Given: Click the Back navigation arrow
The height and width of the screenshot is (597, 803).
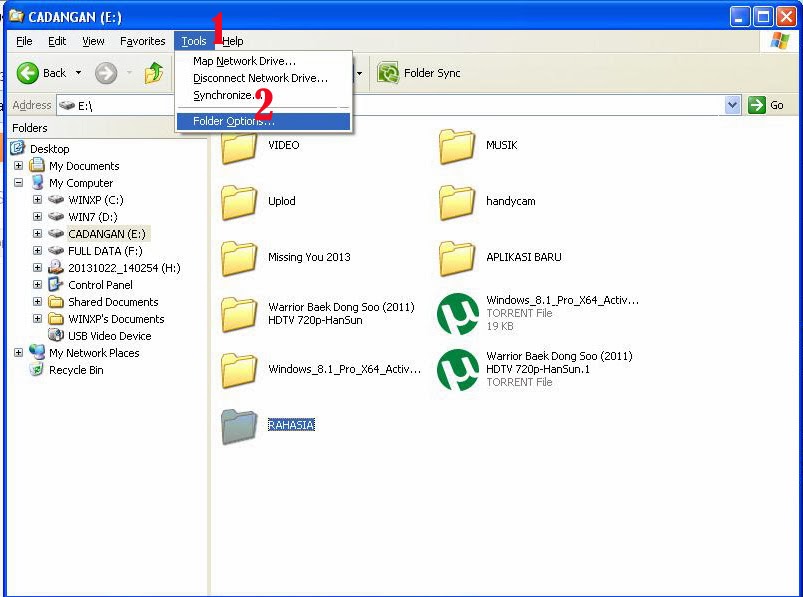Looking at the screenshot, I should (x=30, y=72).
